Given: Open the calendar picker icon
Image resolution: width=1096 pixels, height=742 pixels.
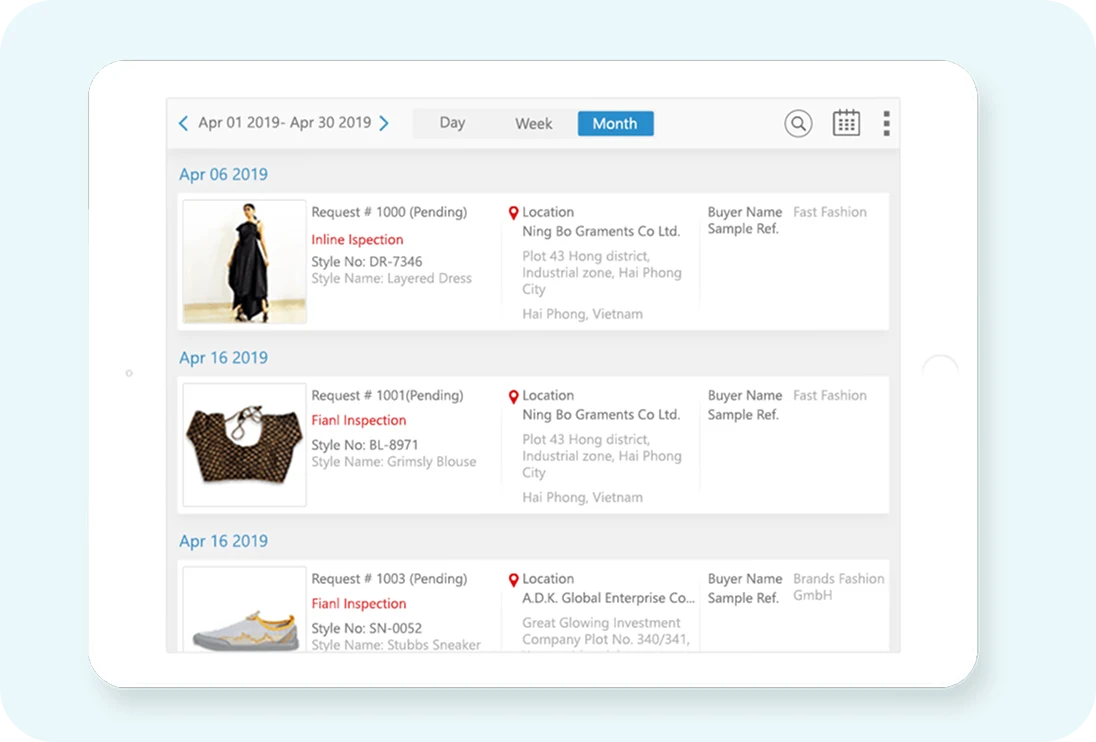Looking at the screenshot, I should (x=846, y=123).
